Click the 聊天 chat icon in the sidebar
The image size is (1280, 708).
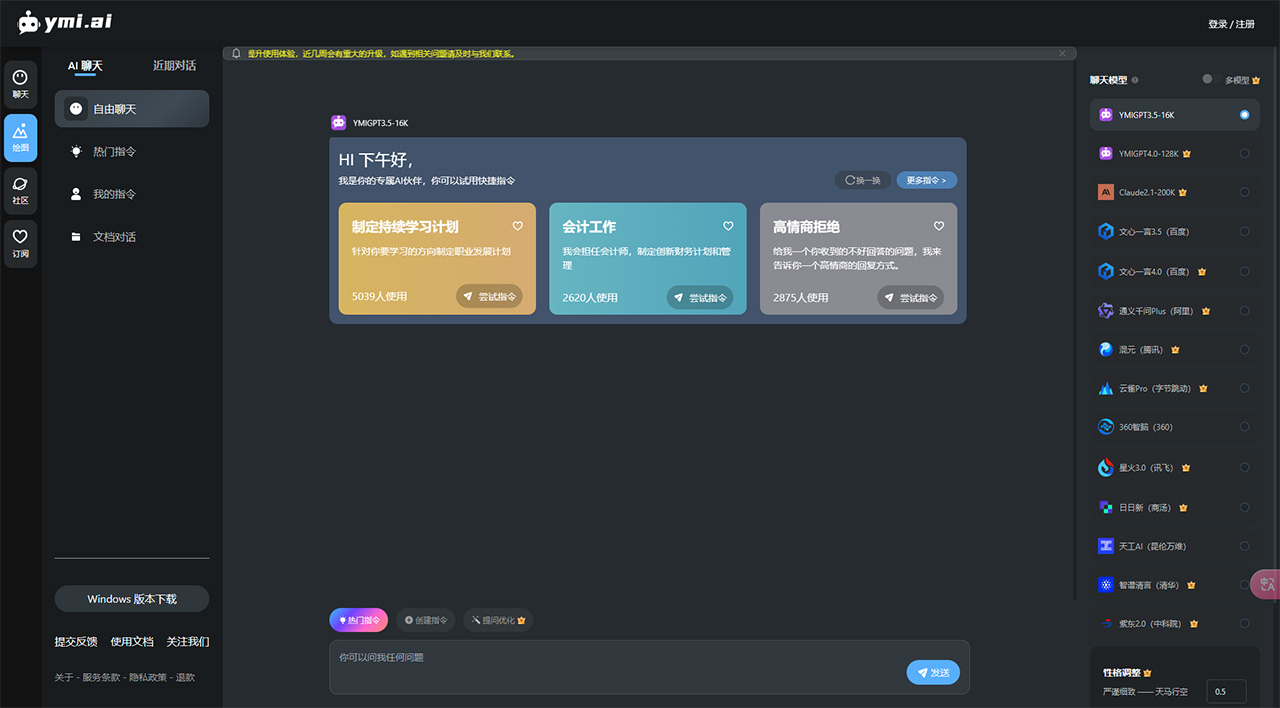click(20, 84)
